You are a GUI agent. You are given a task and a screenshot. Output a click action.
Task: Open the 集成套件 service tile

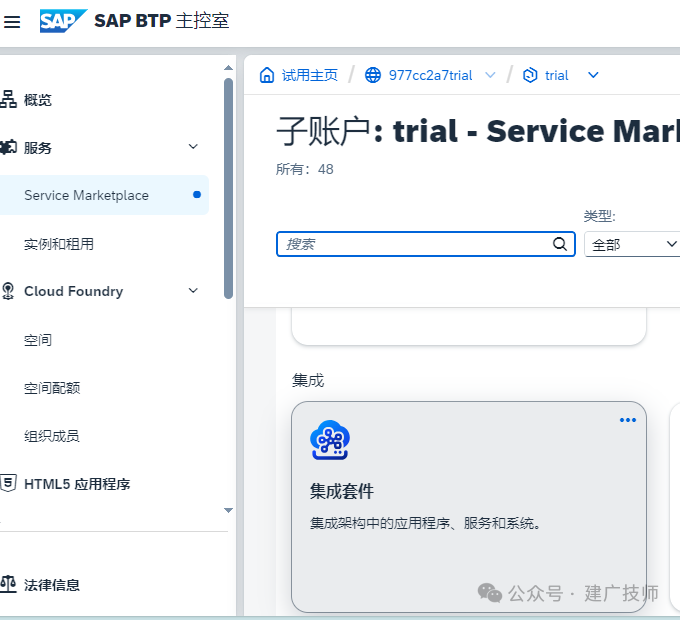469,506
